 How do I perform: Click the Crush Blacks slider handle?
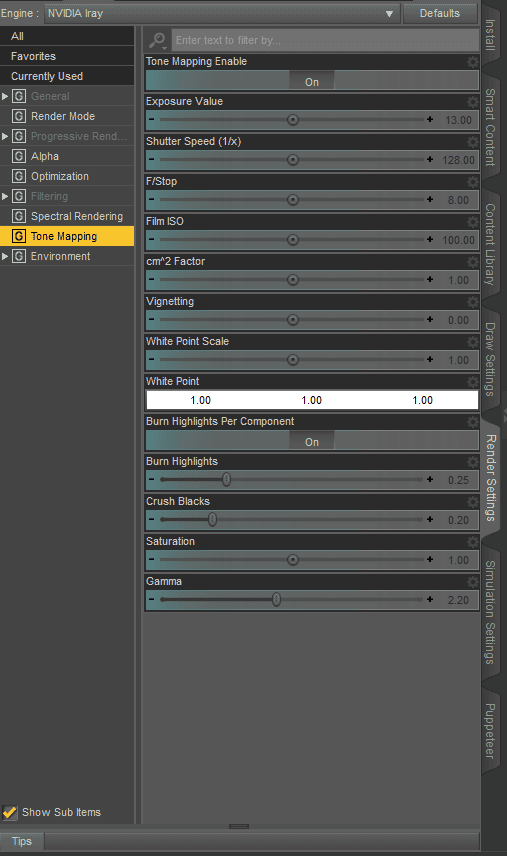click(212, 519)
